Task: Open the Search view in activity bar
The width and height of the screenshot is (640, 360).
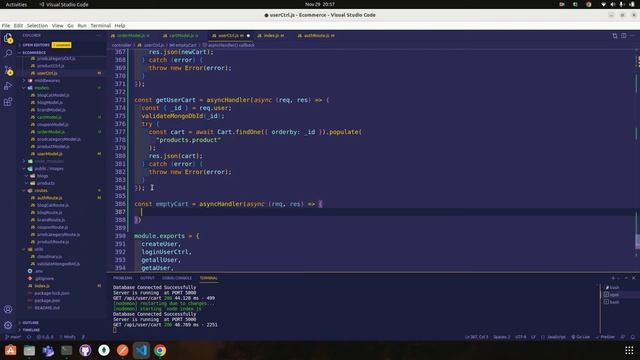Action: [8, 53]
